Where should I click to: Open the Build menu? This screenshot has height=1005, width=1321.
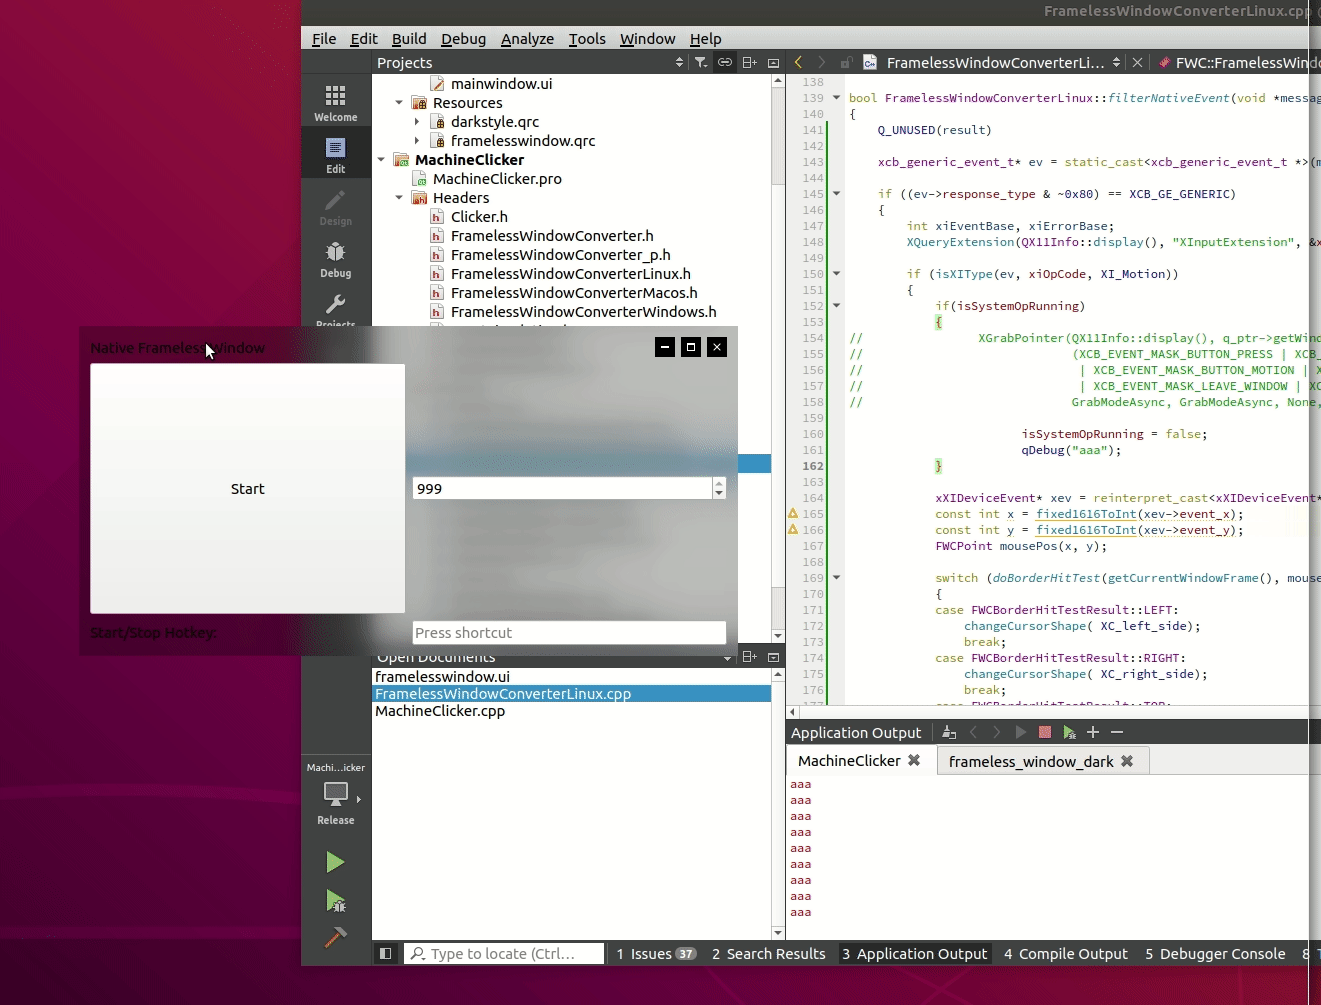click(409, 39)
